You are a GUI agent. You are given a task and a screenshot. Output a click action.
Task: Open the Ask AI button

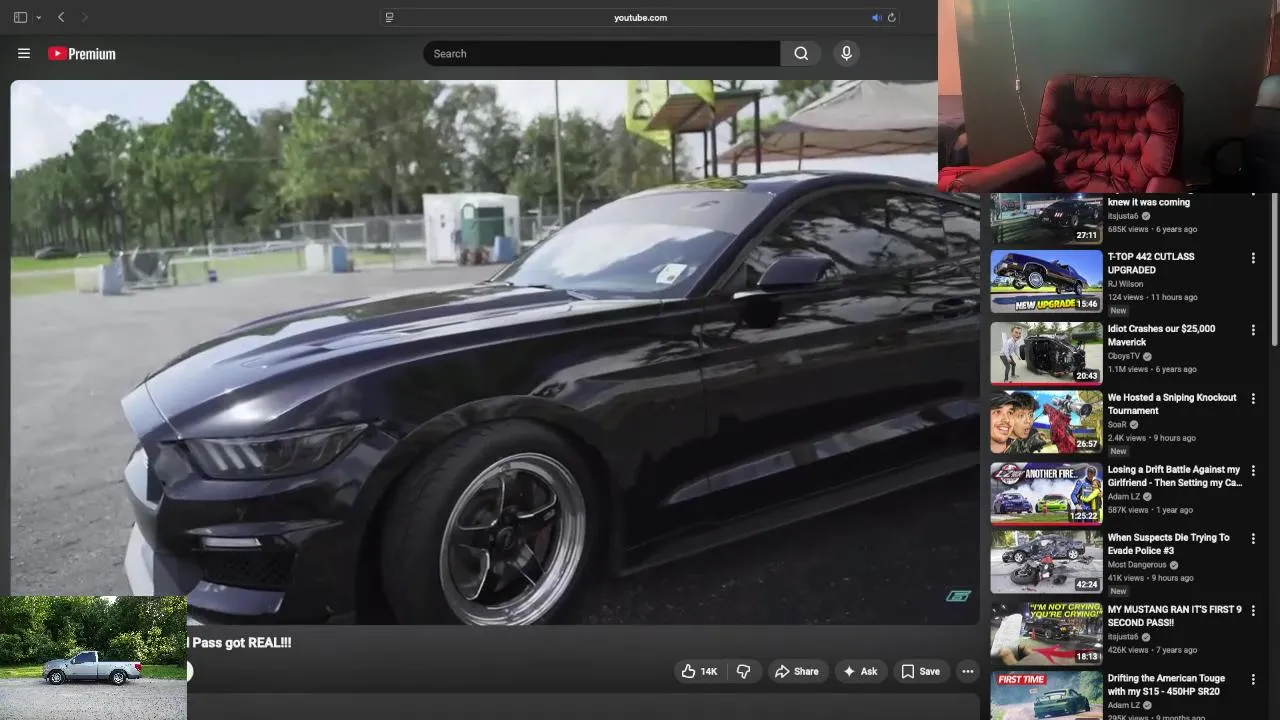pos(860,671)
